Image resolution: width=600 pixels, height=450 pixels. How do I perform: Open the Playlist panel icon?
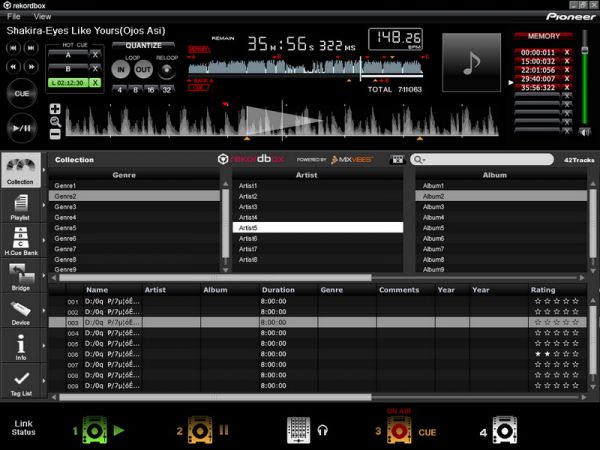21,204
